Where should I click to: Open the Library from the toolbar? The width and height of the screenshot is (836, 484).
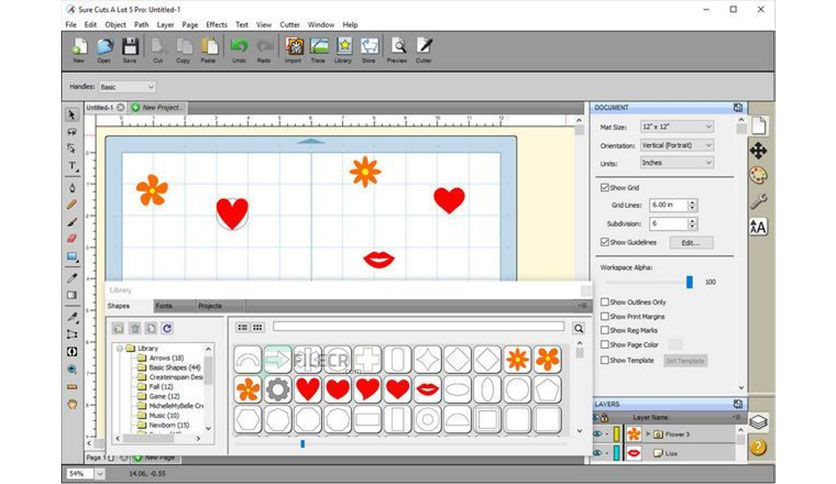click(343, 49)
